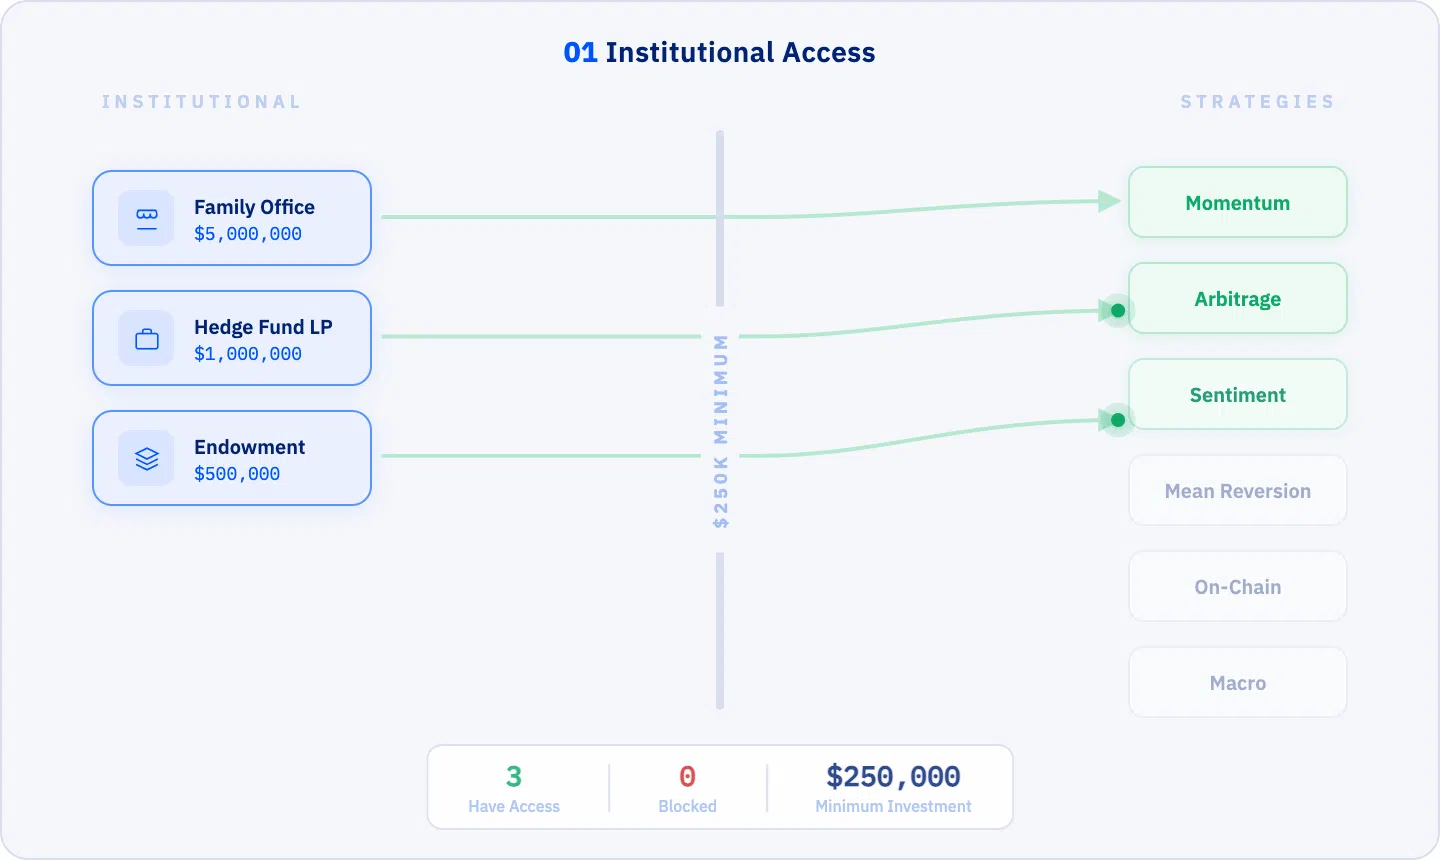Image resolution: width=1440 pixels, height=860 pixels.
Task: Select the disabled Mean Reversion strategy
Action: [1238, 490]
